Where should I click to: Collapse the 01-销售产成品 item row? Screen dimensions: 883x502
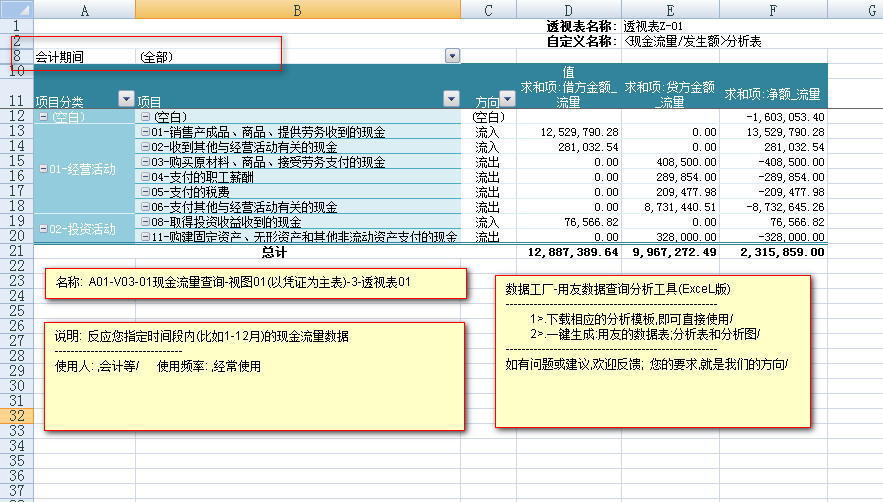point(145,132)
